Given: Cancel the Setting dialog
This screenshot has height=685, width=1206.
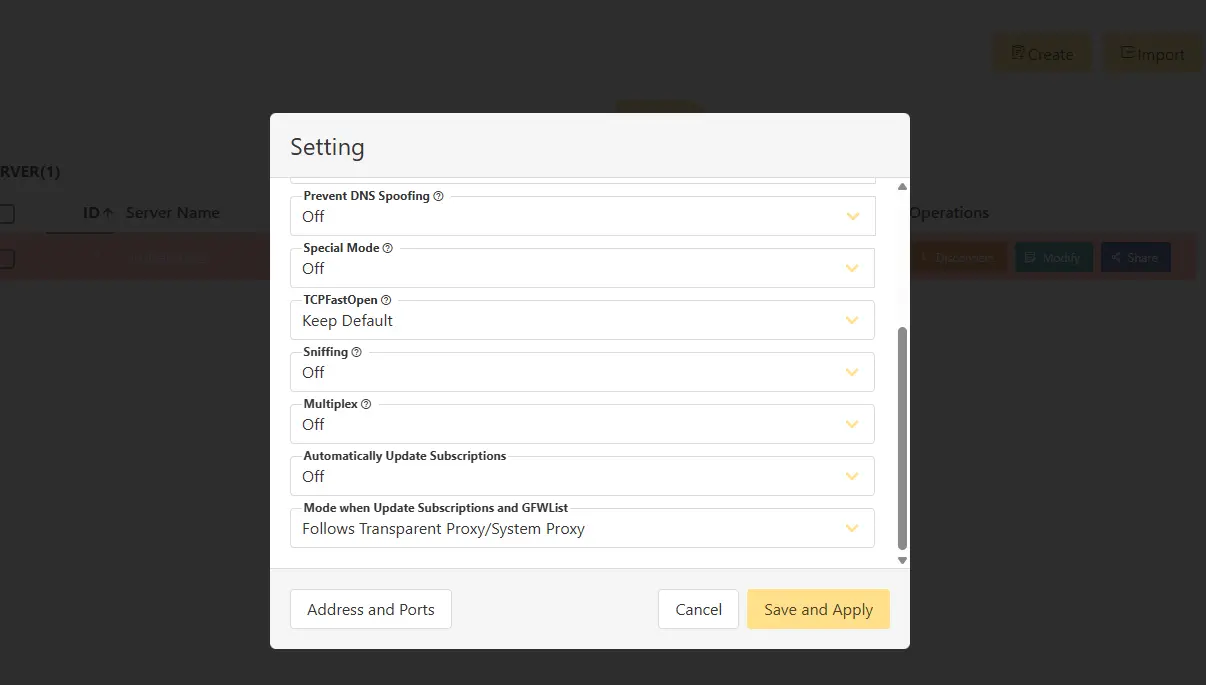Looking at the screenshot, I should click(x=698, y=609).
